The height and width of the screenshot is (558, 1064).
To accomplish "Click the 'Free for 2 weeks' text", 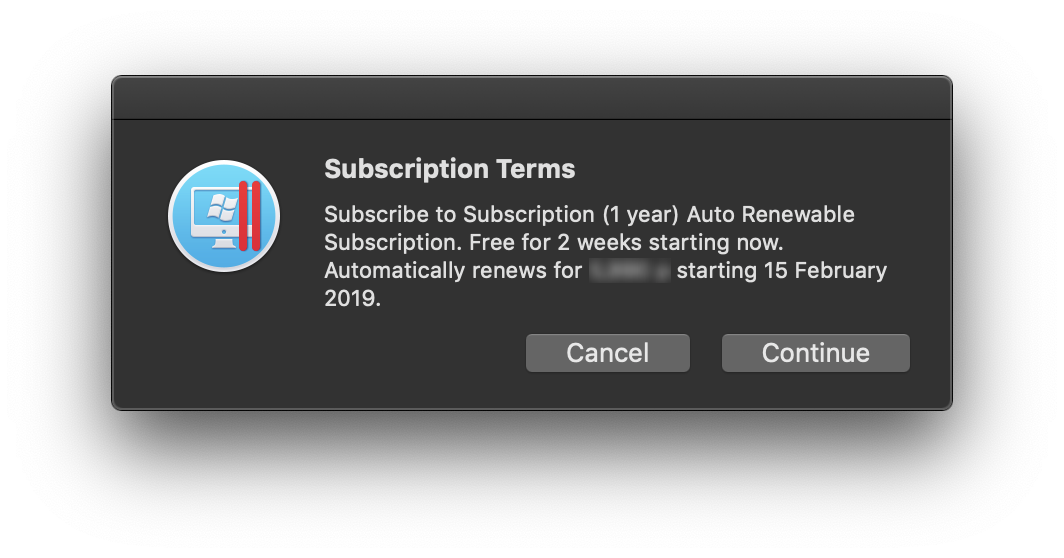I will point(553,242).
